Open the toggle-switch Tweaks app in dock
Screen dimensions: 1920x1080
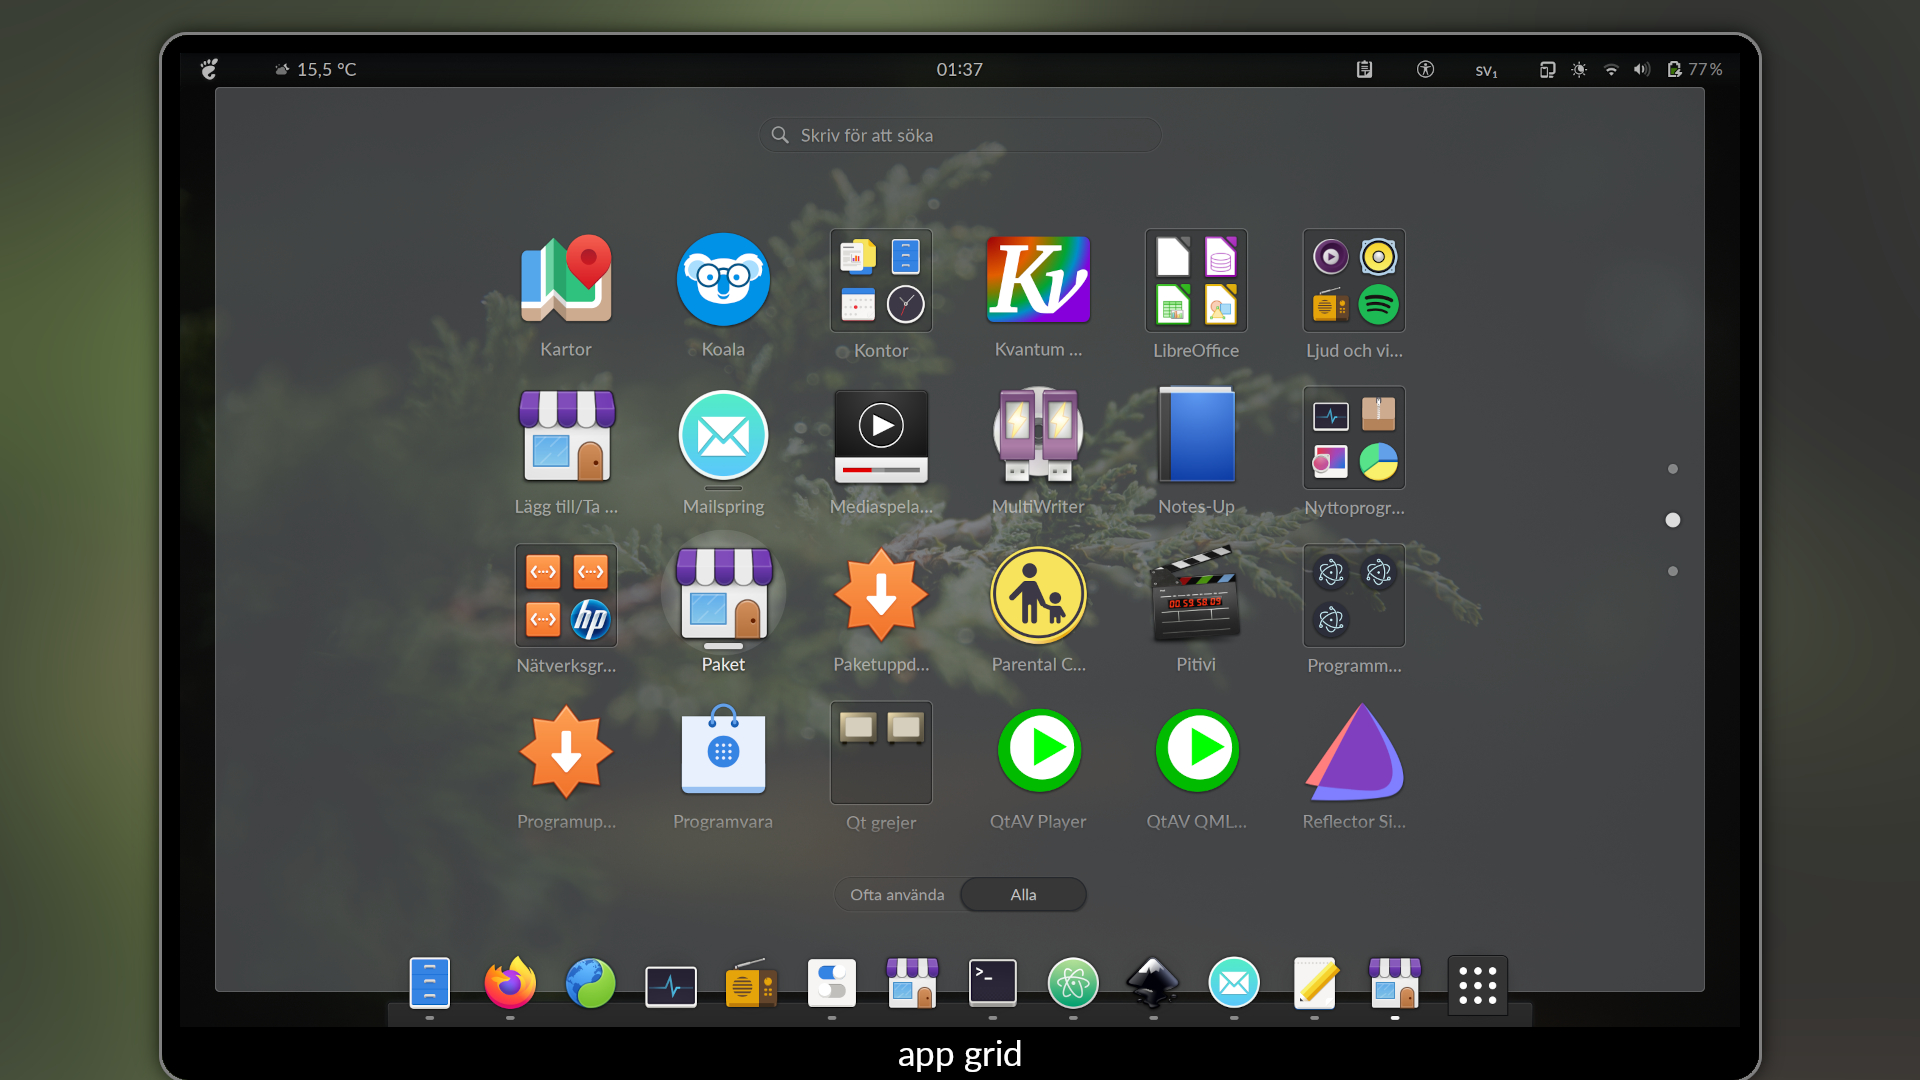pos(832,983)
